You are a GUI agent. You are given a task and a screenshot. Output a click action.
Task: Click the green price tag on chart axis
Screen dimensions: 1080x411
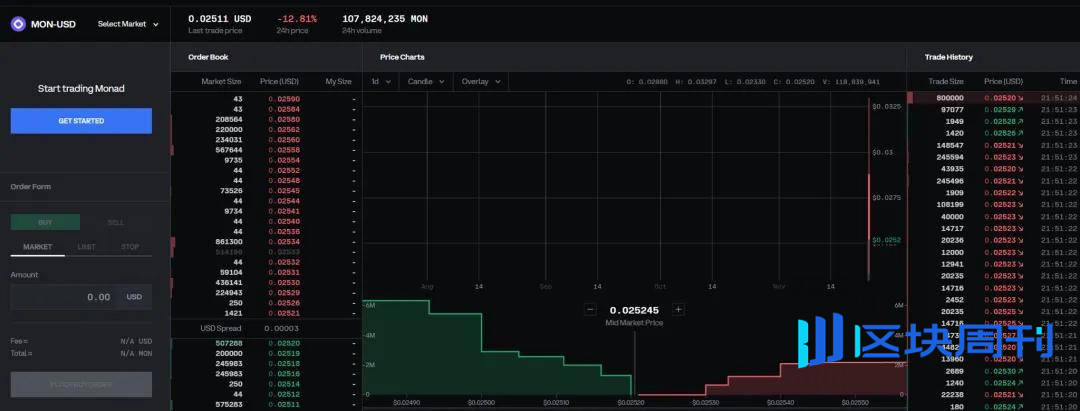(x=886, y=240)
